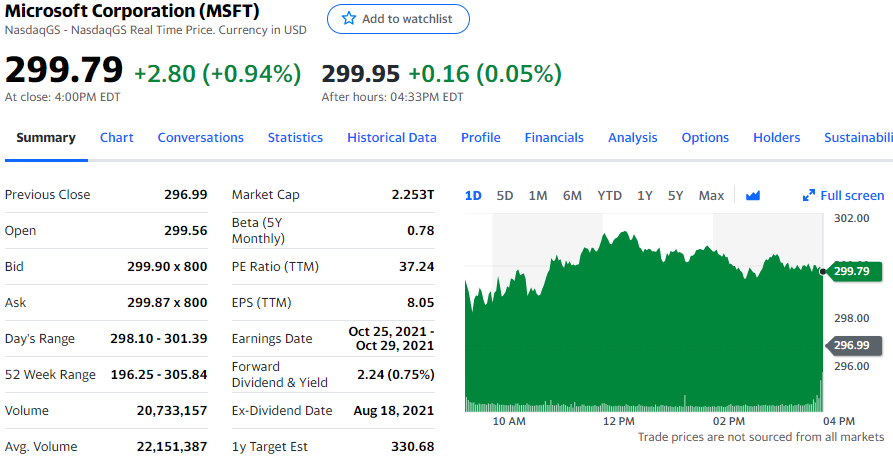This screenshot has height=461, width=893.
Task: Click the Ex-Dividend Date Aug 18, 2021
Action: pyautogui.click(x=394, y=410)
